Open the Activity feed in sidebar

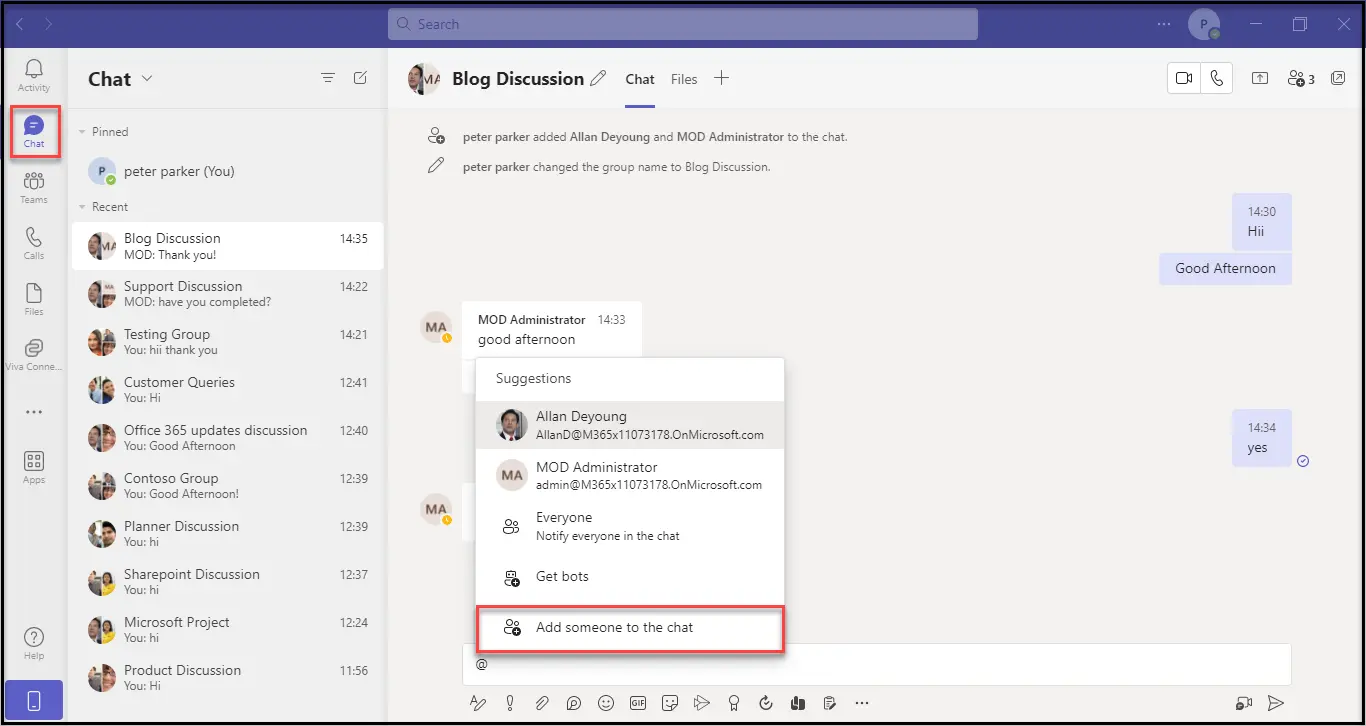[x=34, y=74]
